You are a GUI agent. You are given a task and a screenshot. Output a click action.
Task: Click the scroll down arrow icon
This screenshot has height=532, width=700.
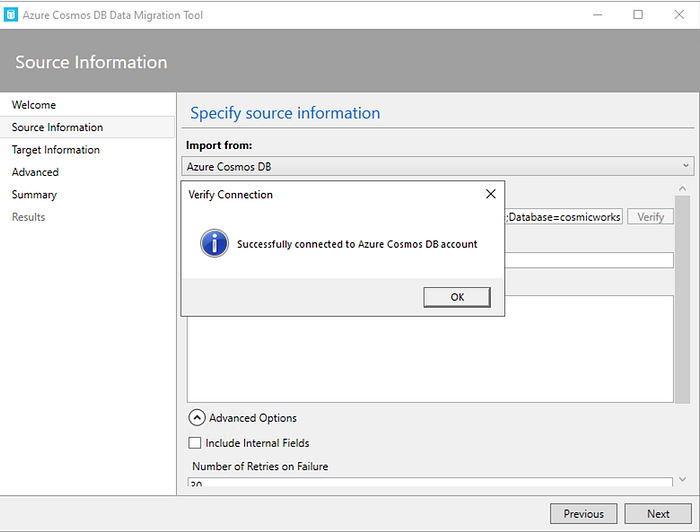click(x=682, y=479)
